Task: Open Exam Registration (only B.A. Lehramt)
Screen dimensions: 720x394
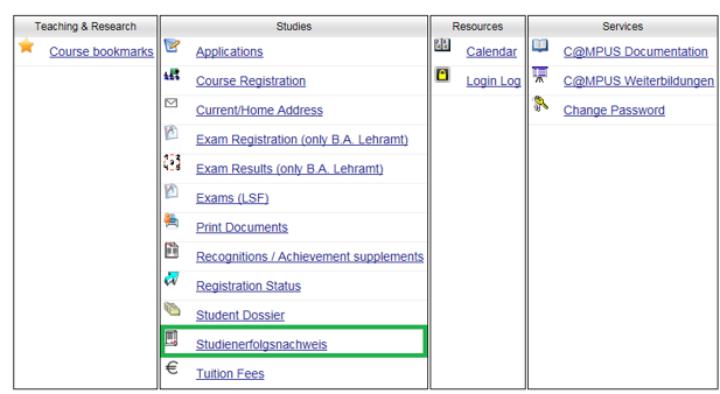Action: (302, 140)
